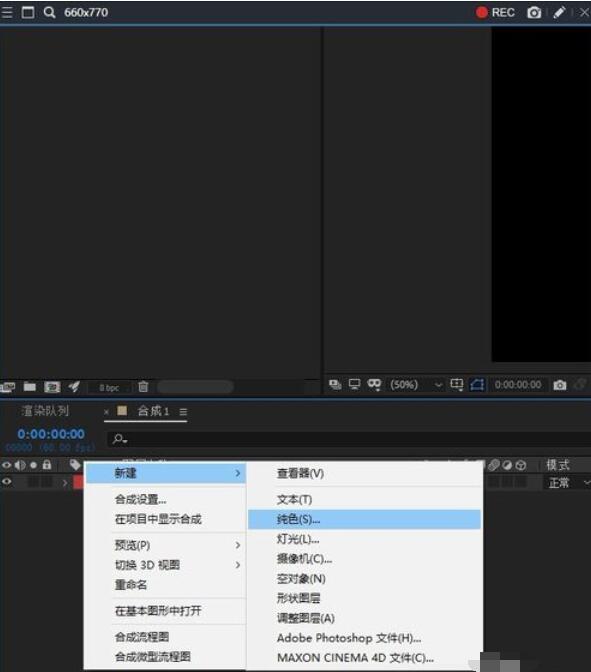The height and width of the screenshot is (672, 591).
Task: Open grid and guide options icon
Action: pos(457,384)
